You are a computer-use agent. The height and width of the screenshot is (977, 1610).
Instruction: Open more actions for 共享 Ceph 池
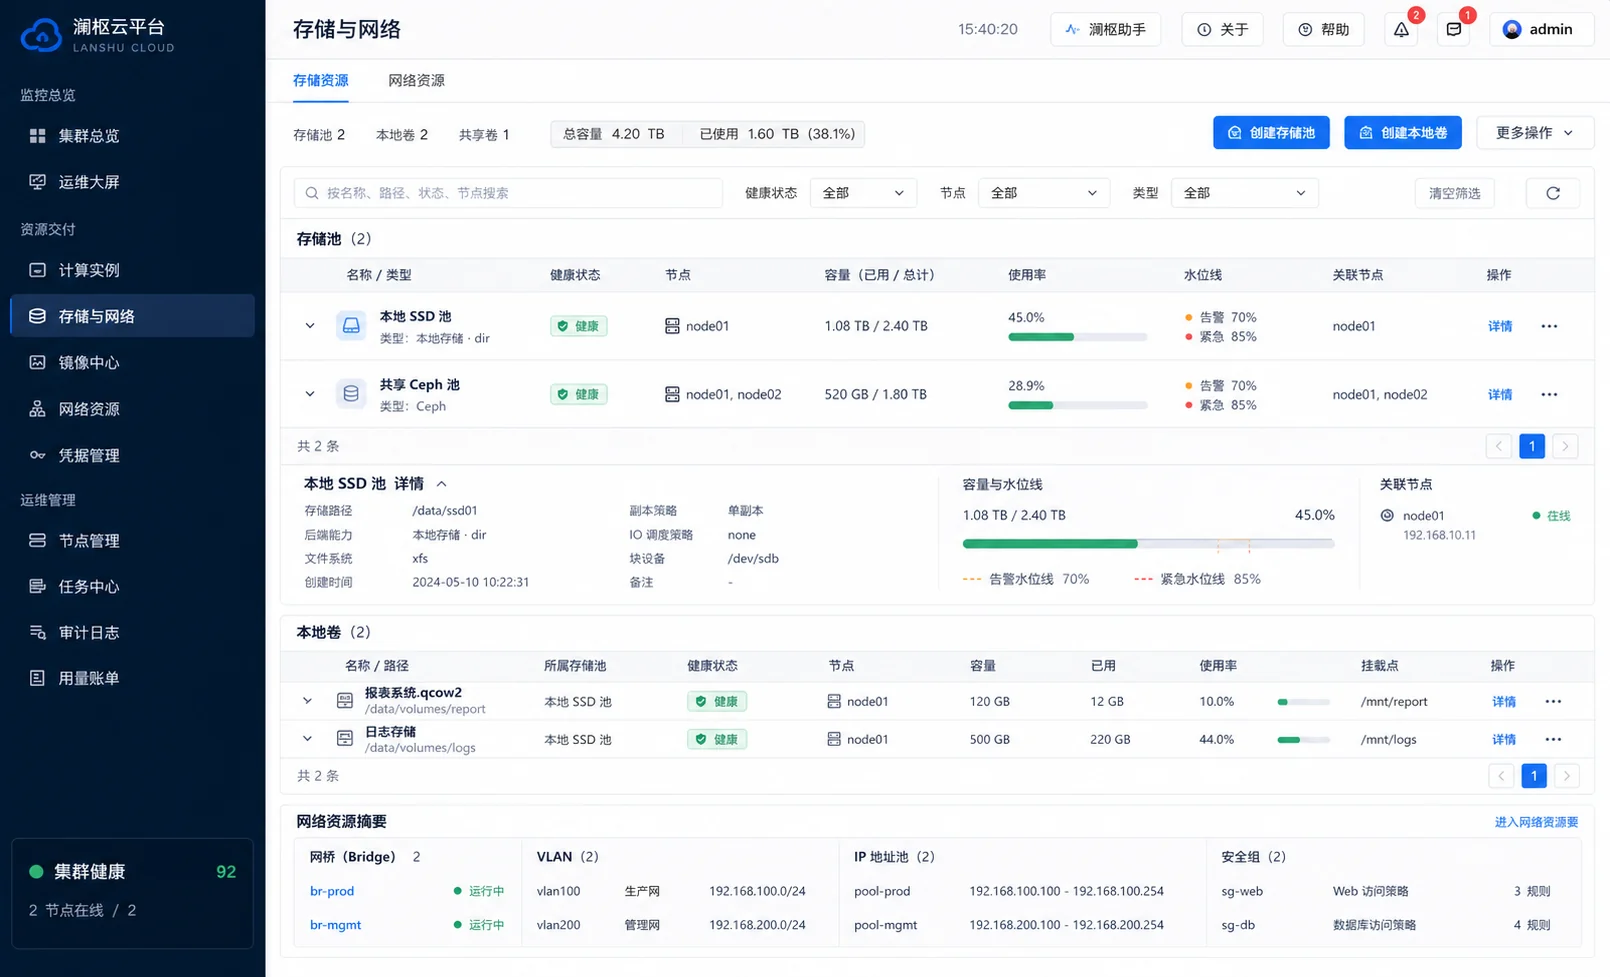point(1549,394)
